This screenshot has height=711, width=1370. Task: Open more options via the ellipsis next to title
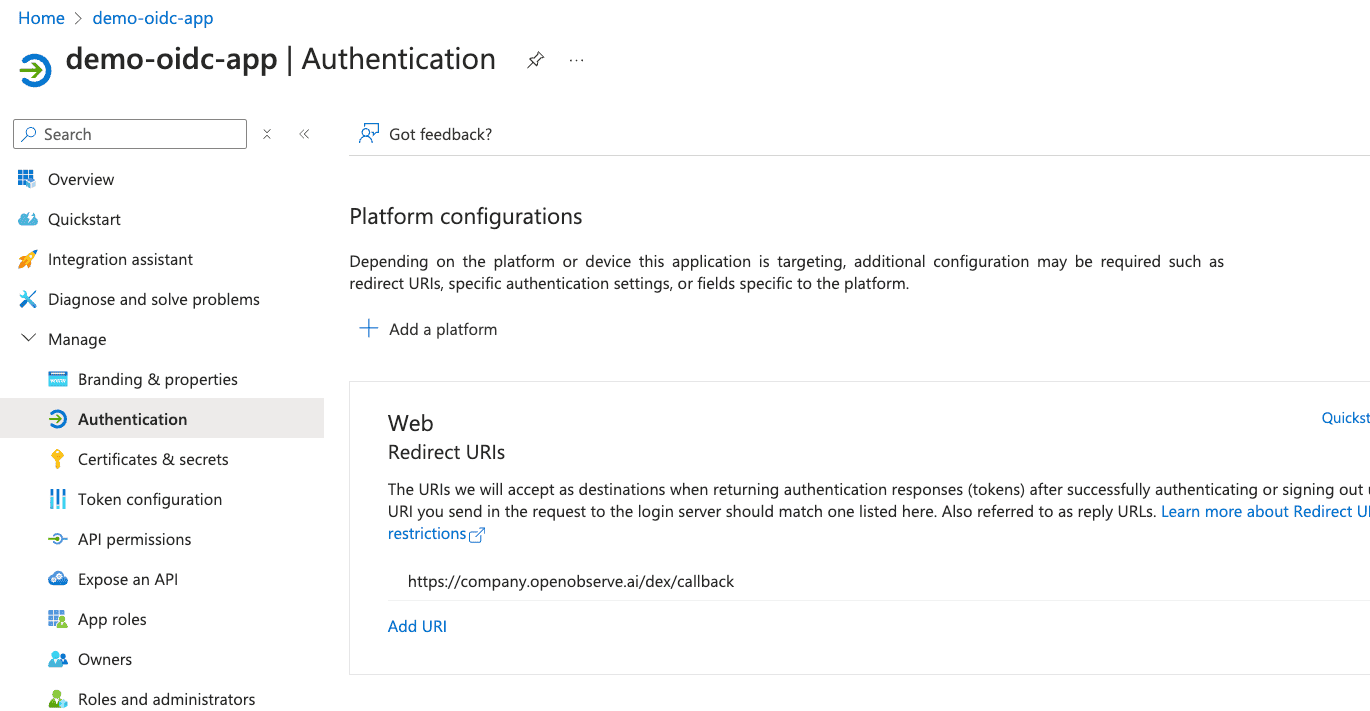(x=575, y=60)
